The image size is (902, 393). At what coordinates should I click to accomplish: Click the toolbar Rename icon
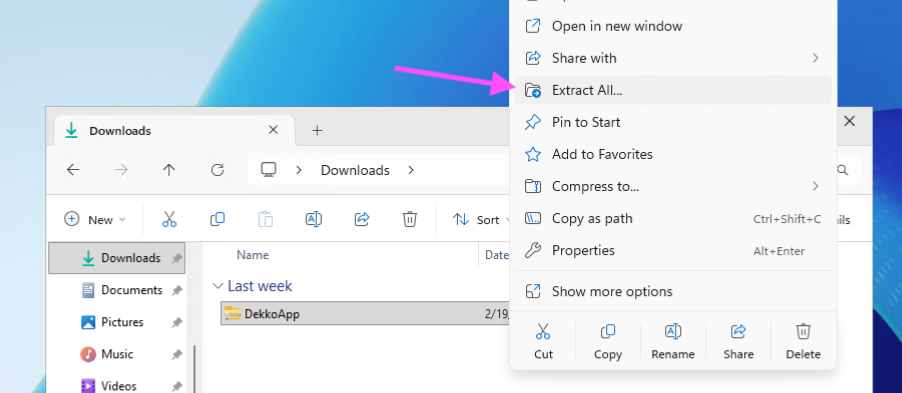point(314,219)
